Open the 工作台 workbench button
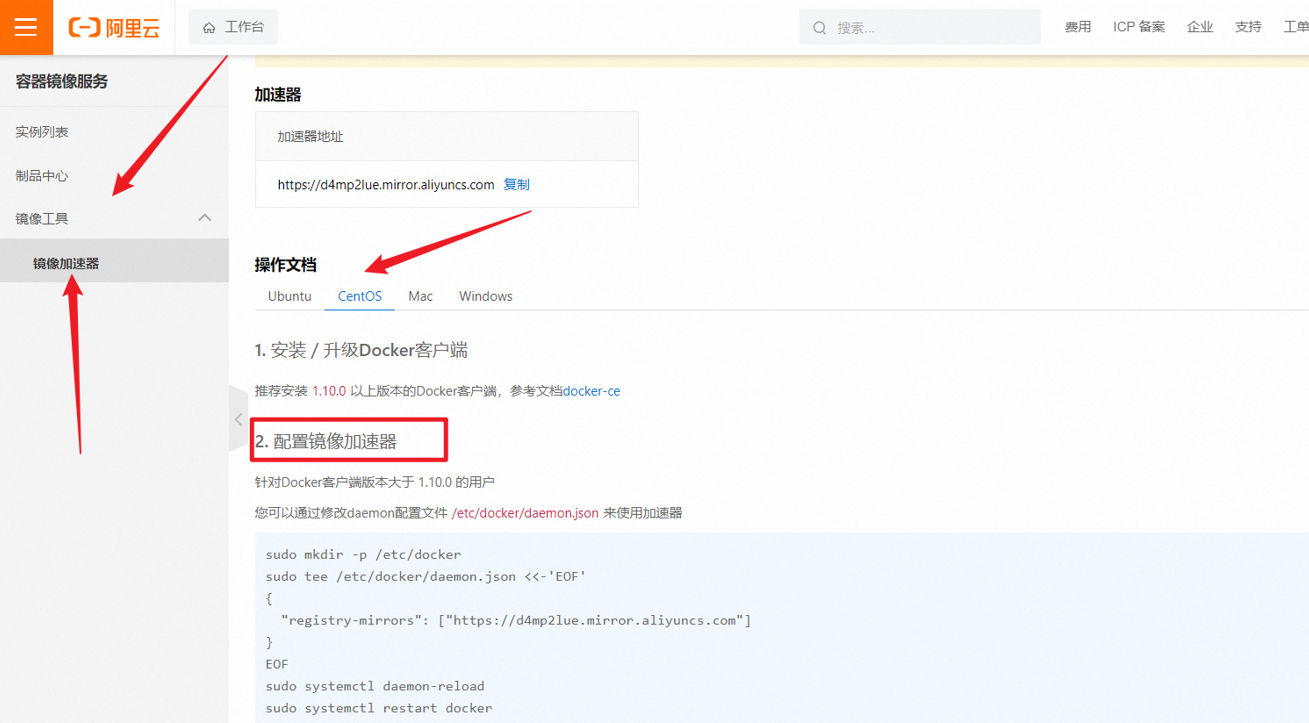The width and height of the screenshot is (1309, 723). click(x=233, y=27)
